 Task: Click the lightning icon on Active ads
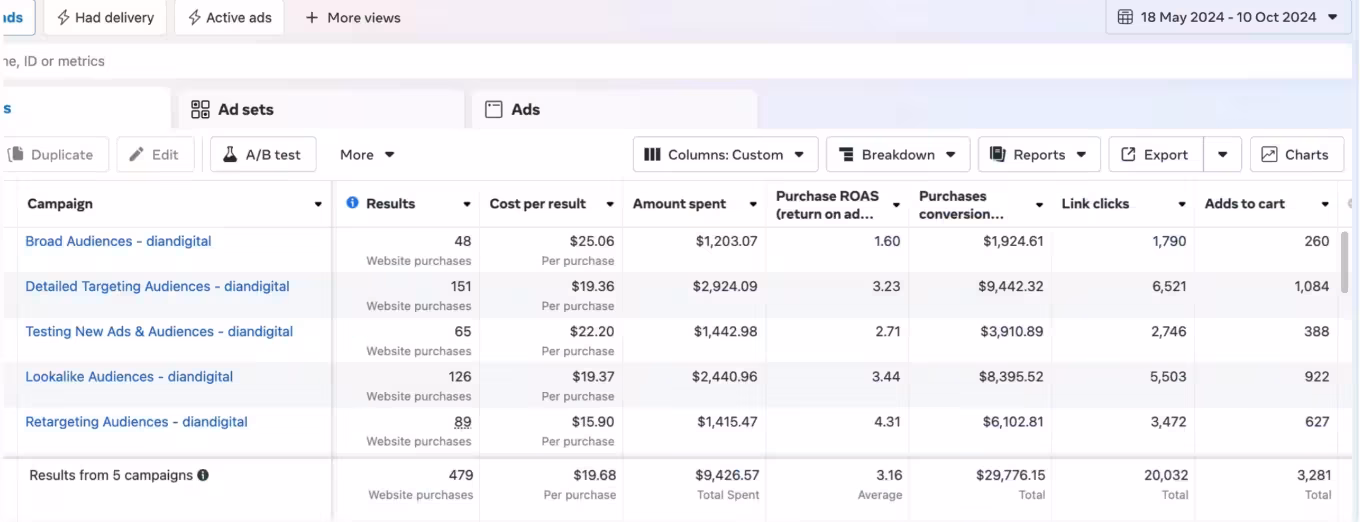[194, 17]
